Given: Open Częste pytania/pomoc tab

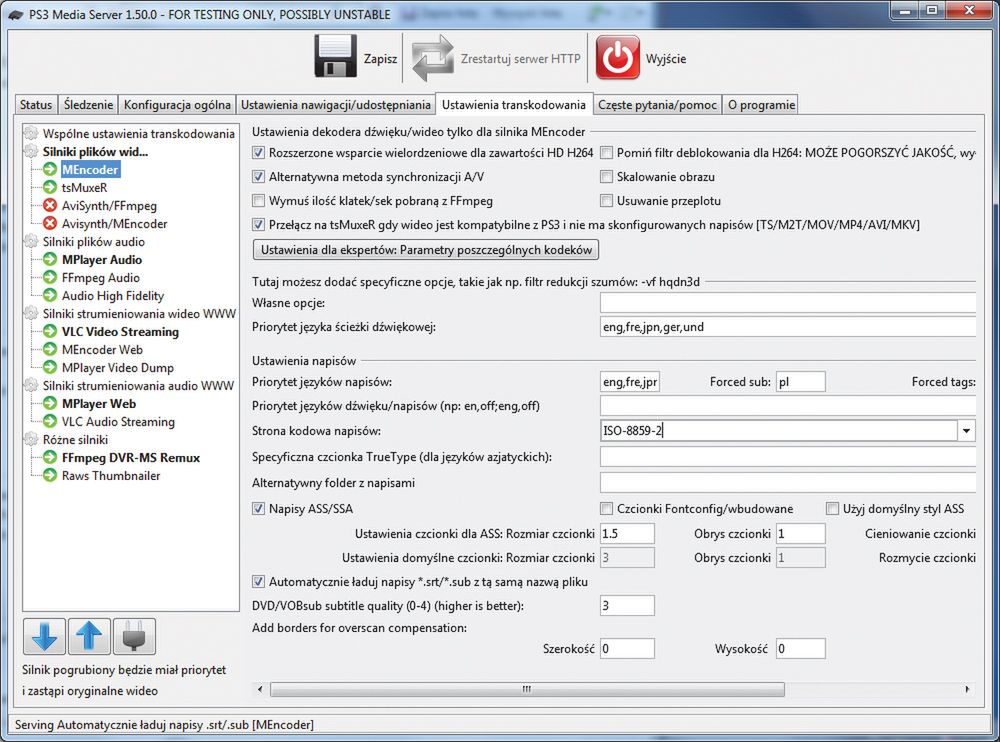Looking at the screenshot, I should coord(658,105).
